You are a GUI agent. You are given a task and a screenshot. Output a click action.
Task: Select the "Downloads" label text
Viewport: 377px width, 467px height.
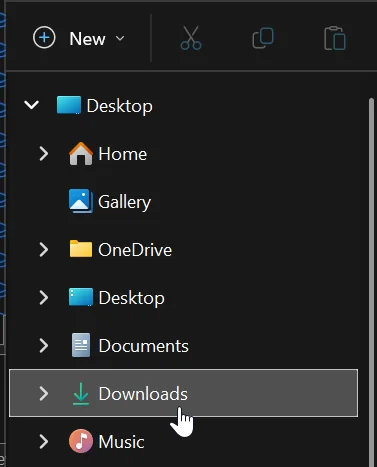143,394
